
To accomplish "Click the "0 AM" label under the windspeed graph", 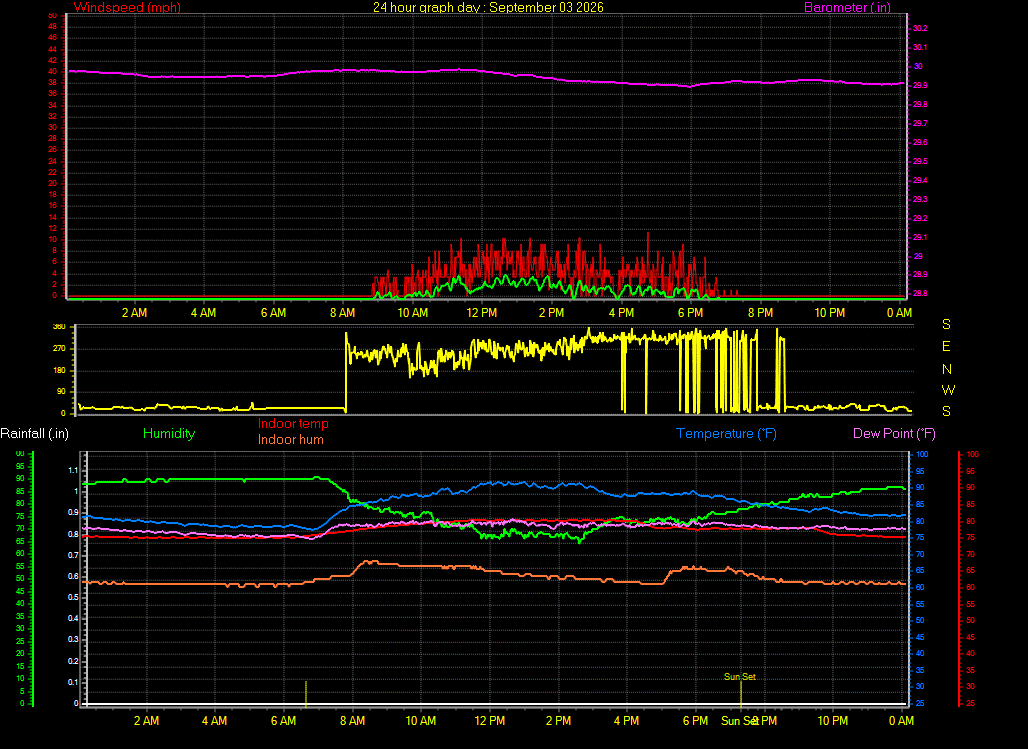I will click(900, 313).
